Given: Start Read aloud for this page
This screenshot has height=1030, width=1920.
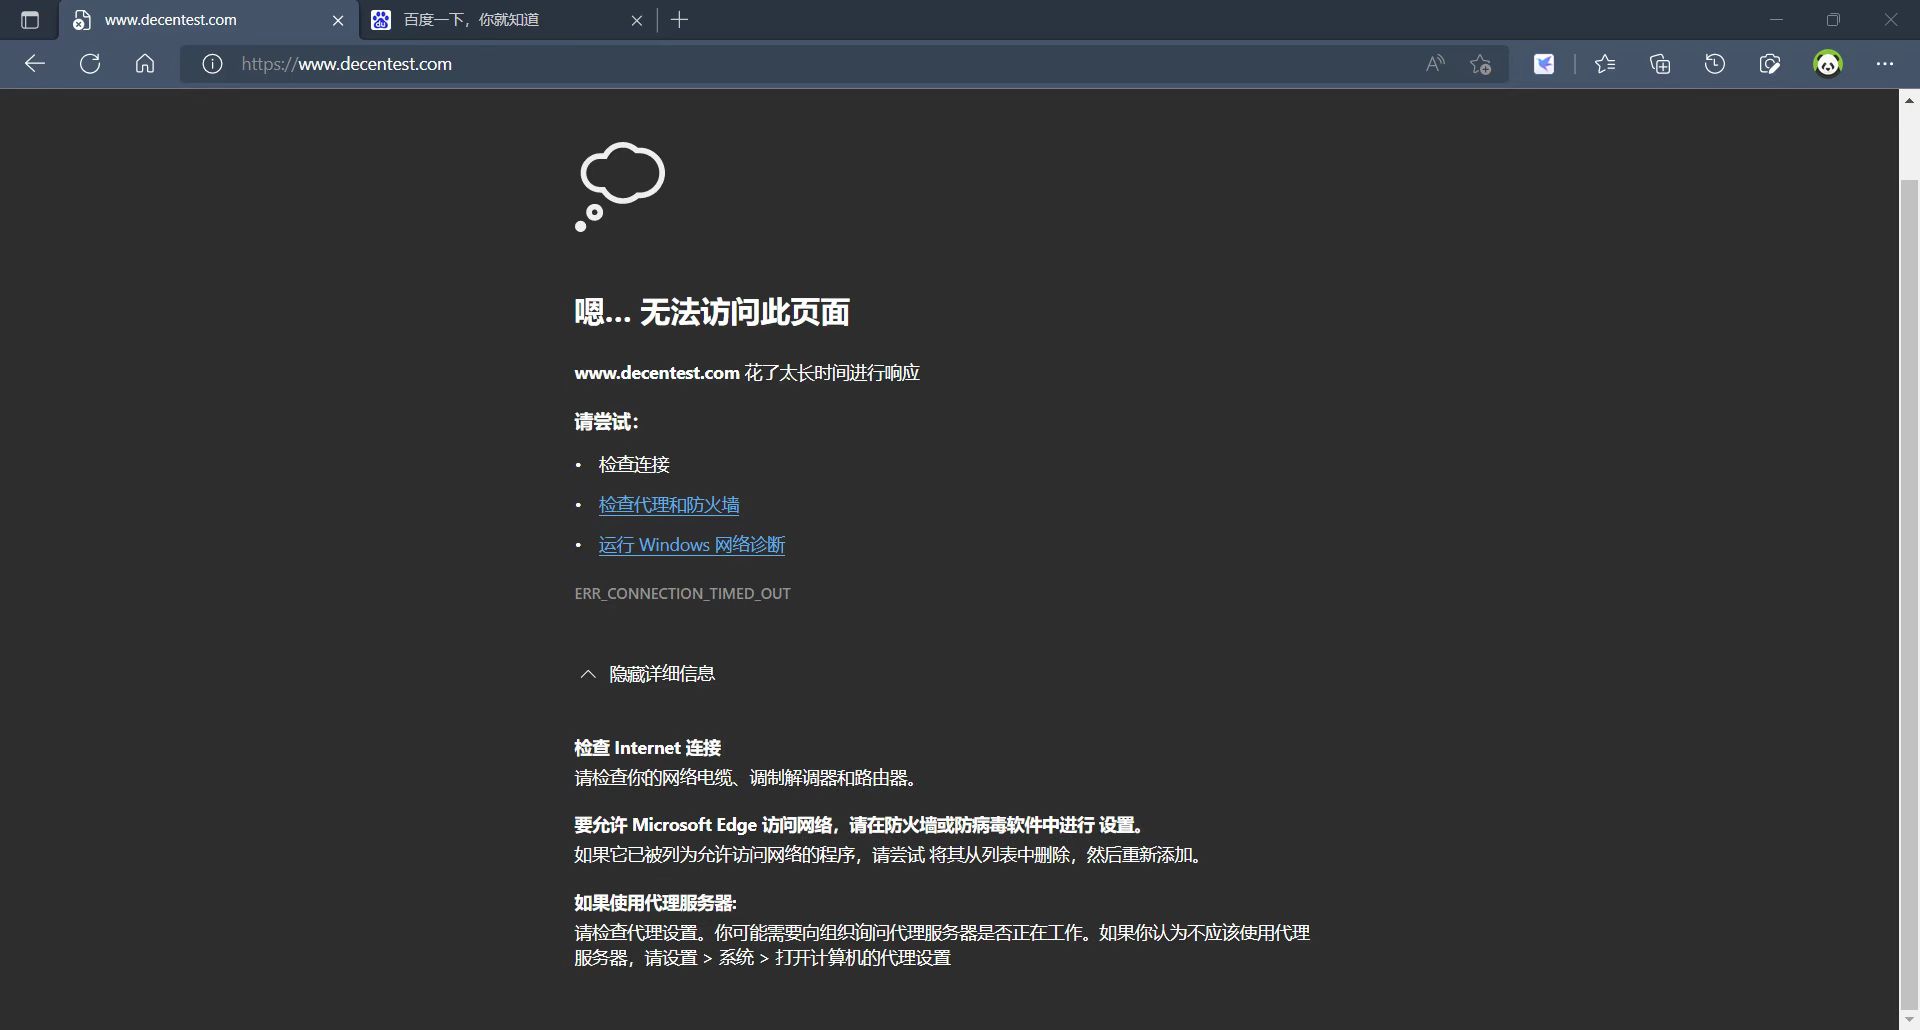Looking at the screenshot, I should pyautogui.click(x=1434, y=63).
